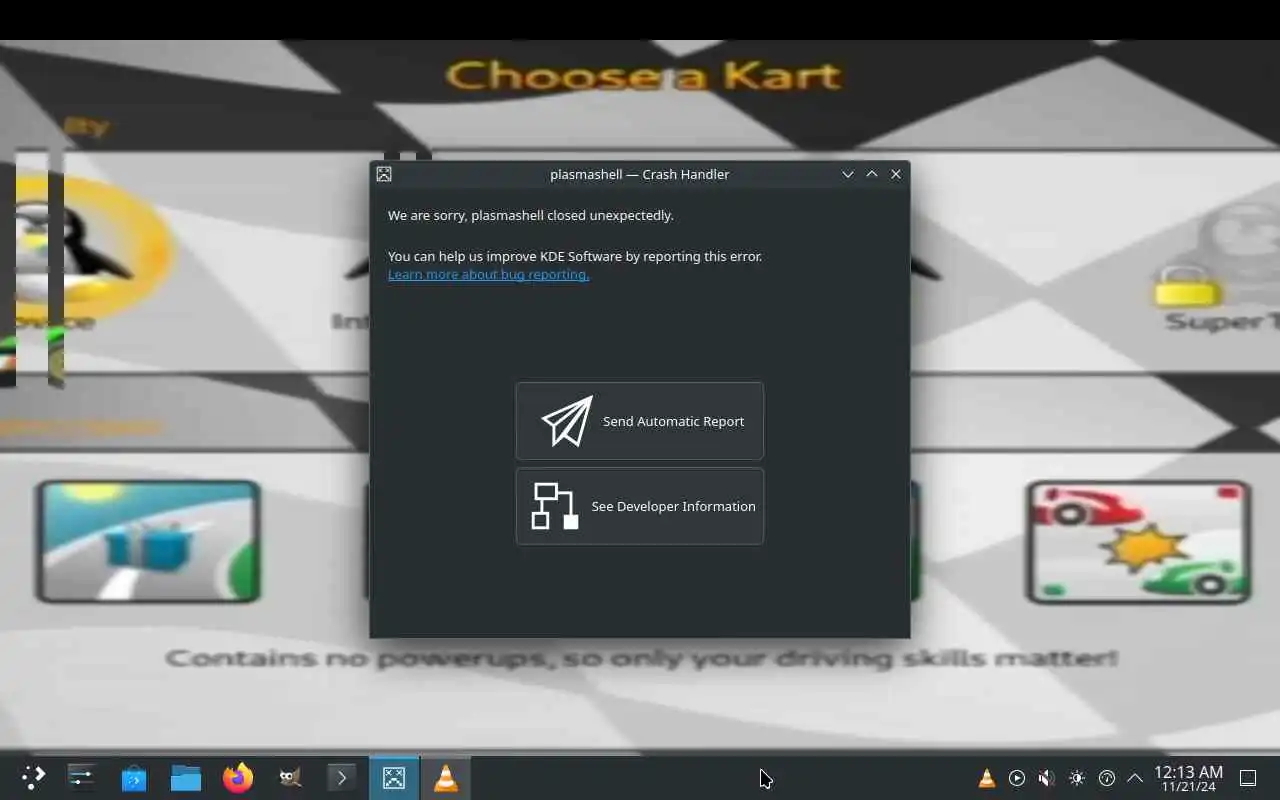Select the red and green karts battle thumbnail

1138,541
